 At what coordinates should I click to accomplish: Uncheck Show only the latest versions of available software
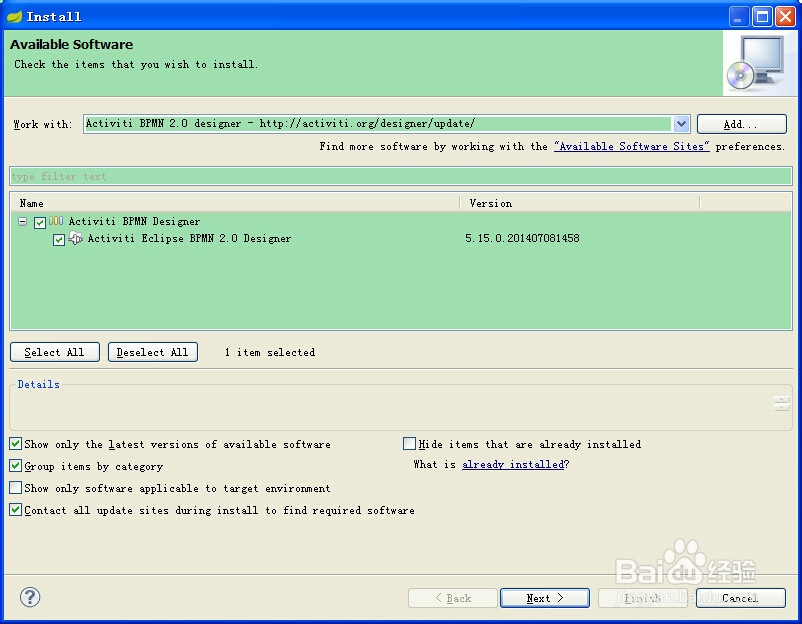(x=15, y=444)
